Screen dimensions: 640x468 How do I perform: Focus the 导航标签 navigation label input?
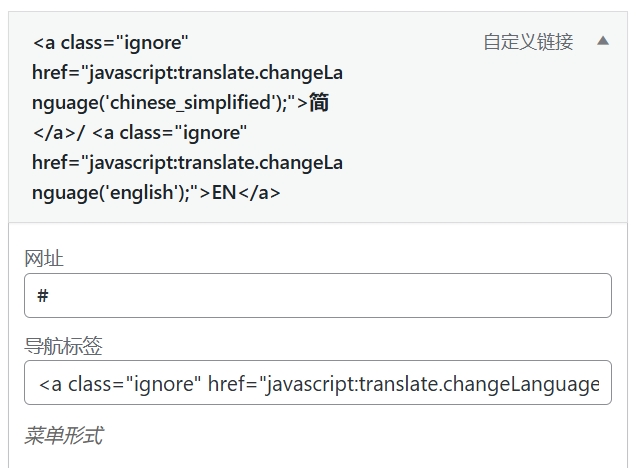coord(318,383)
